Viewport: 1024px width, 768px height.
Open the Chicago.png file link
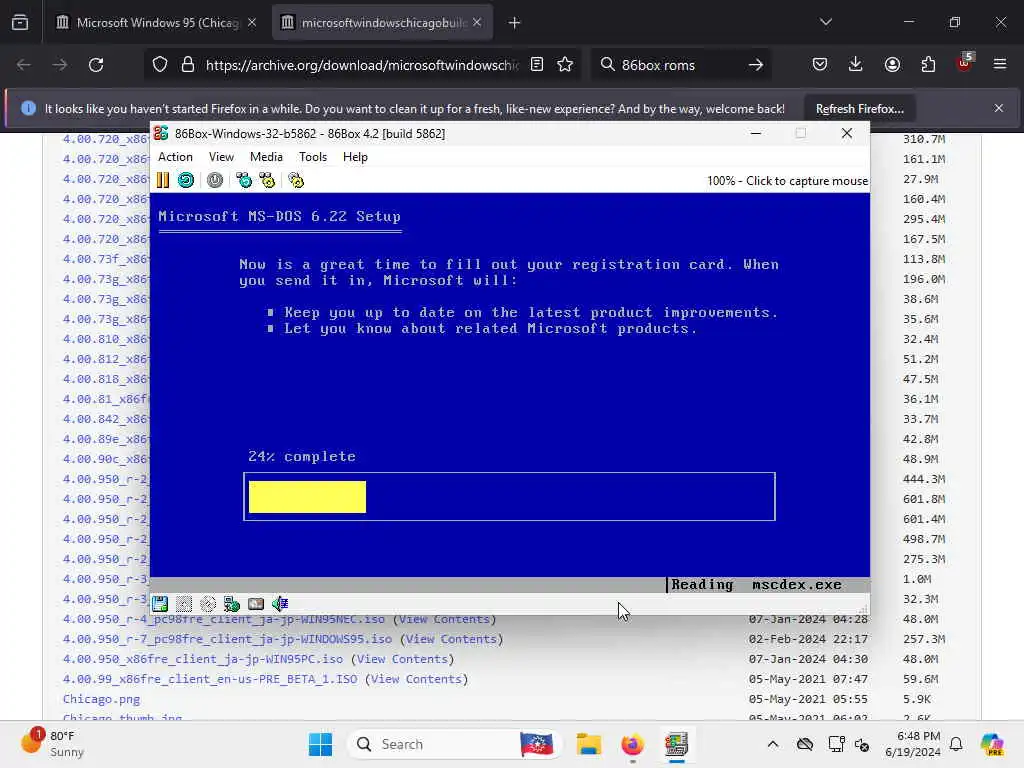coord(101,699)
